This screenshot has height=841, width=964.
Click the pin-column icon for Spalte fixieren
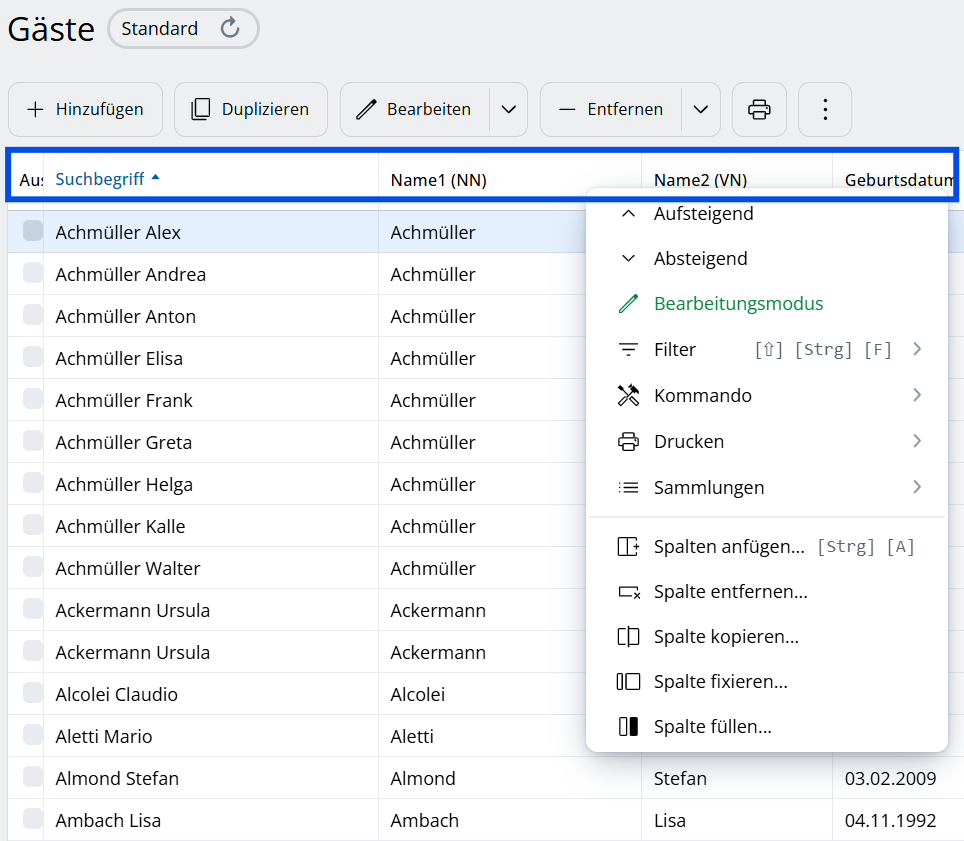coord(628,682)
